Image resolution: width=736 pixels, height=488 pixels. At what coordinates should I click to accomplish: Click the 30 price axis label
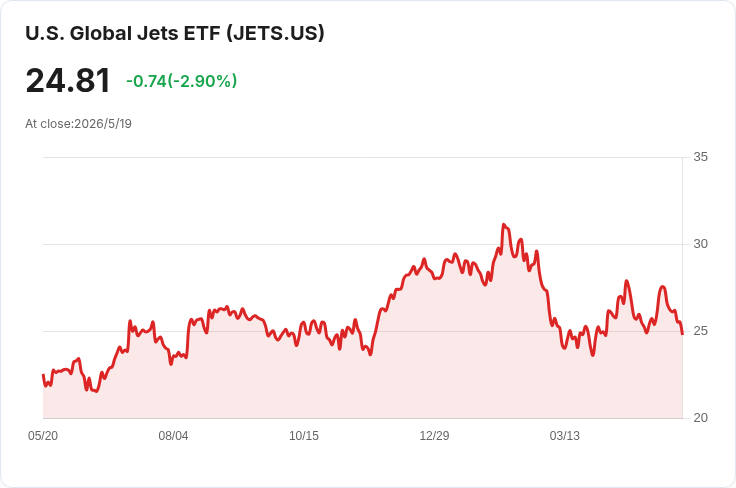point(700,244)
